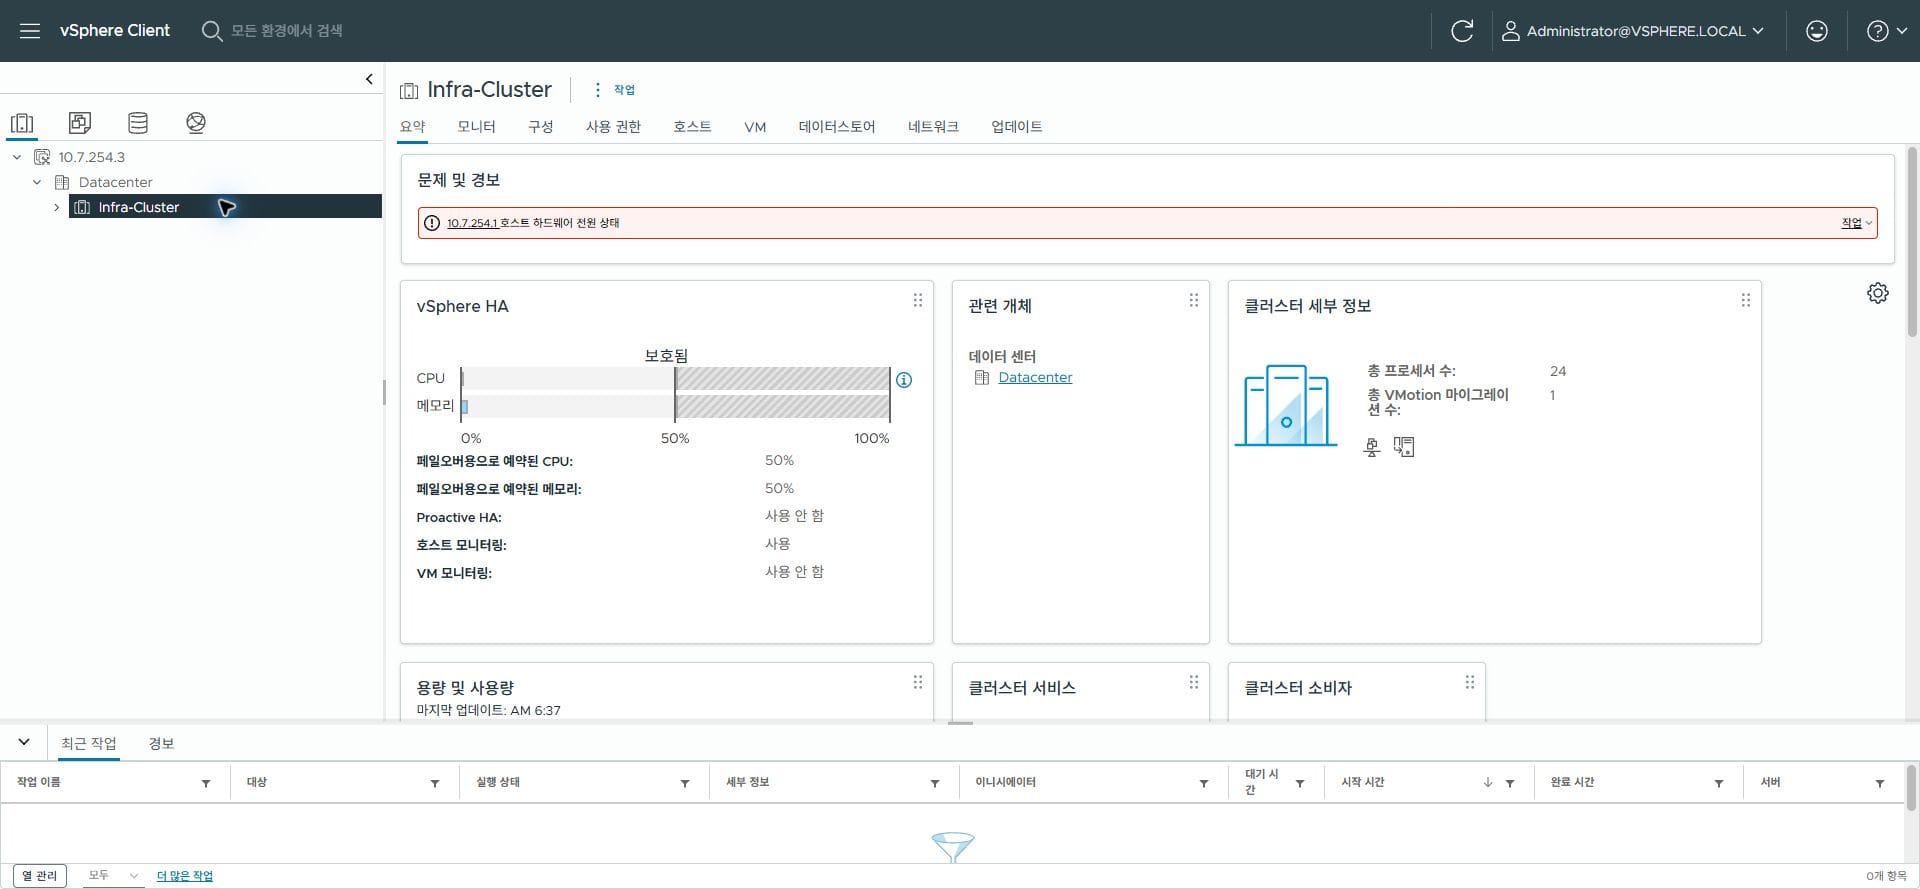Viewport: 1920px width, 889px height.
Task: Click the filter icon of the 작업 이름 column
Action: click(206, 783)
